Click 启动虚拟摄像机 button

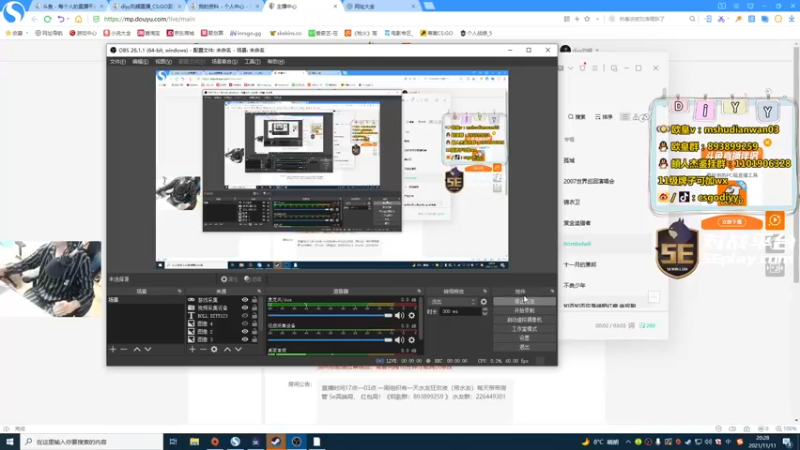524,319
